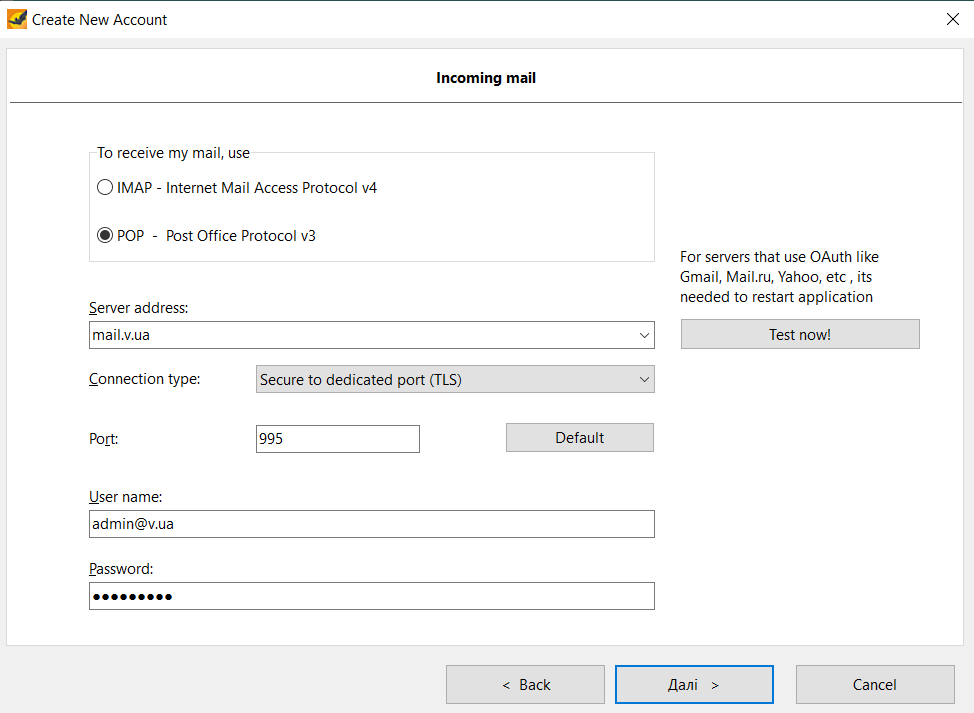Click the Connection type label
Viewport: 974px width, 713px height.
[x=145, y=379]
